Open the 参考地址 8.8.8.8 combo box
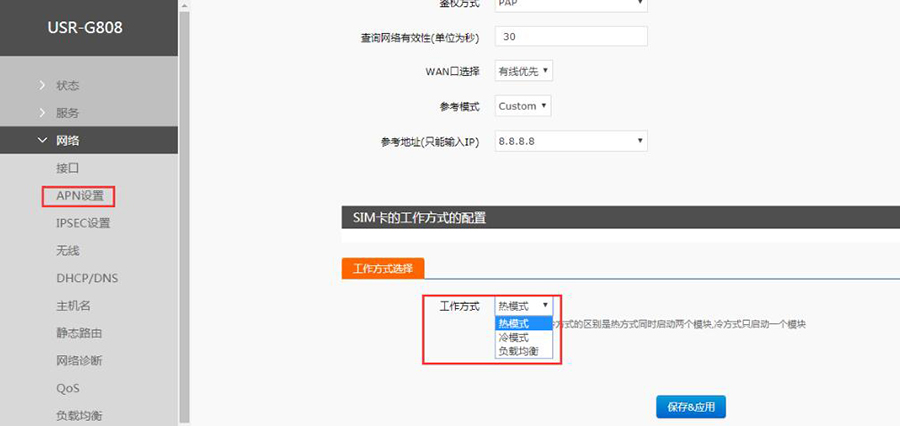The image size is (900, 426). tap(571, 141)
